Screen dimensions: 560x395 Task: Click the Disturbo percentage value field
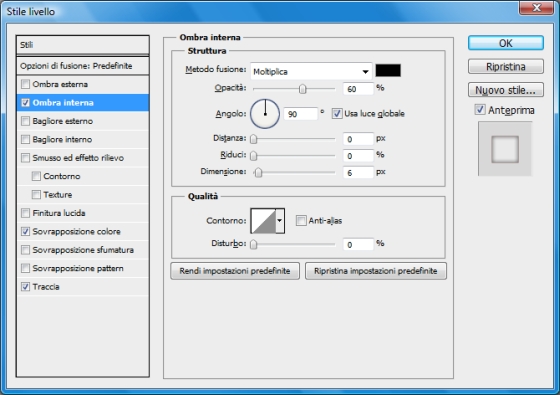pos(358,244)
